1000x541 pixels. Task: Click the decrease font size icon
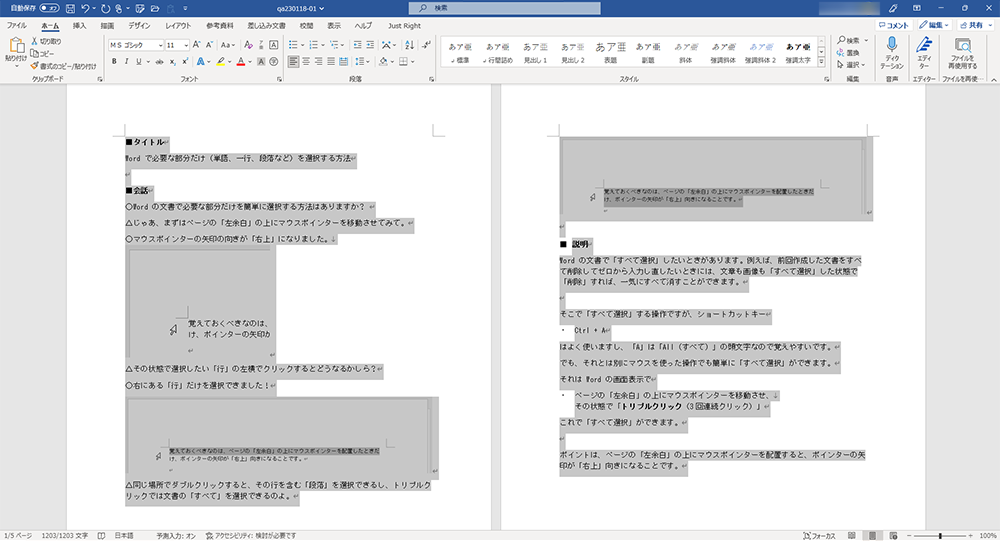tap(209, 45)
